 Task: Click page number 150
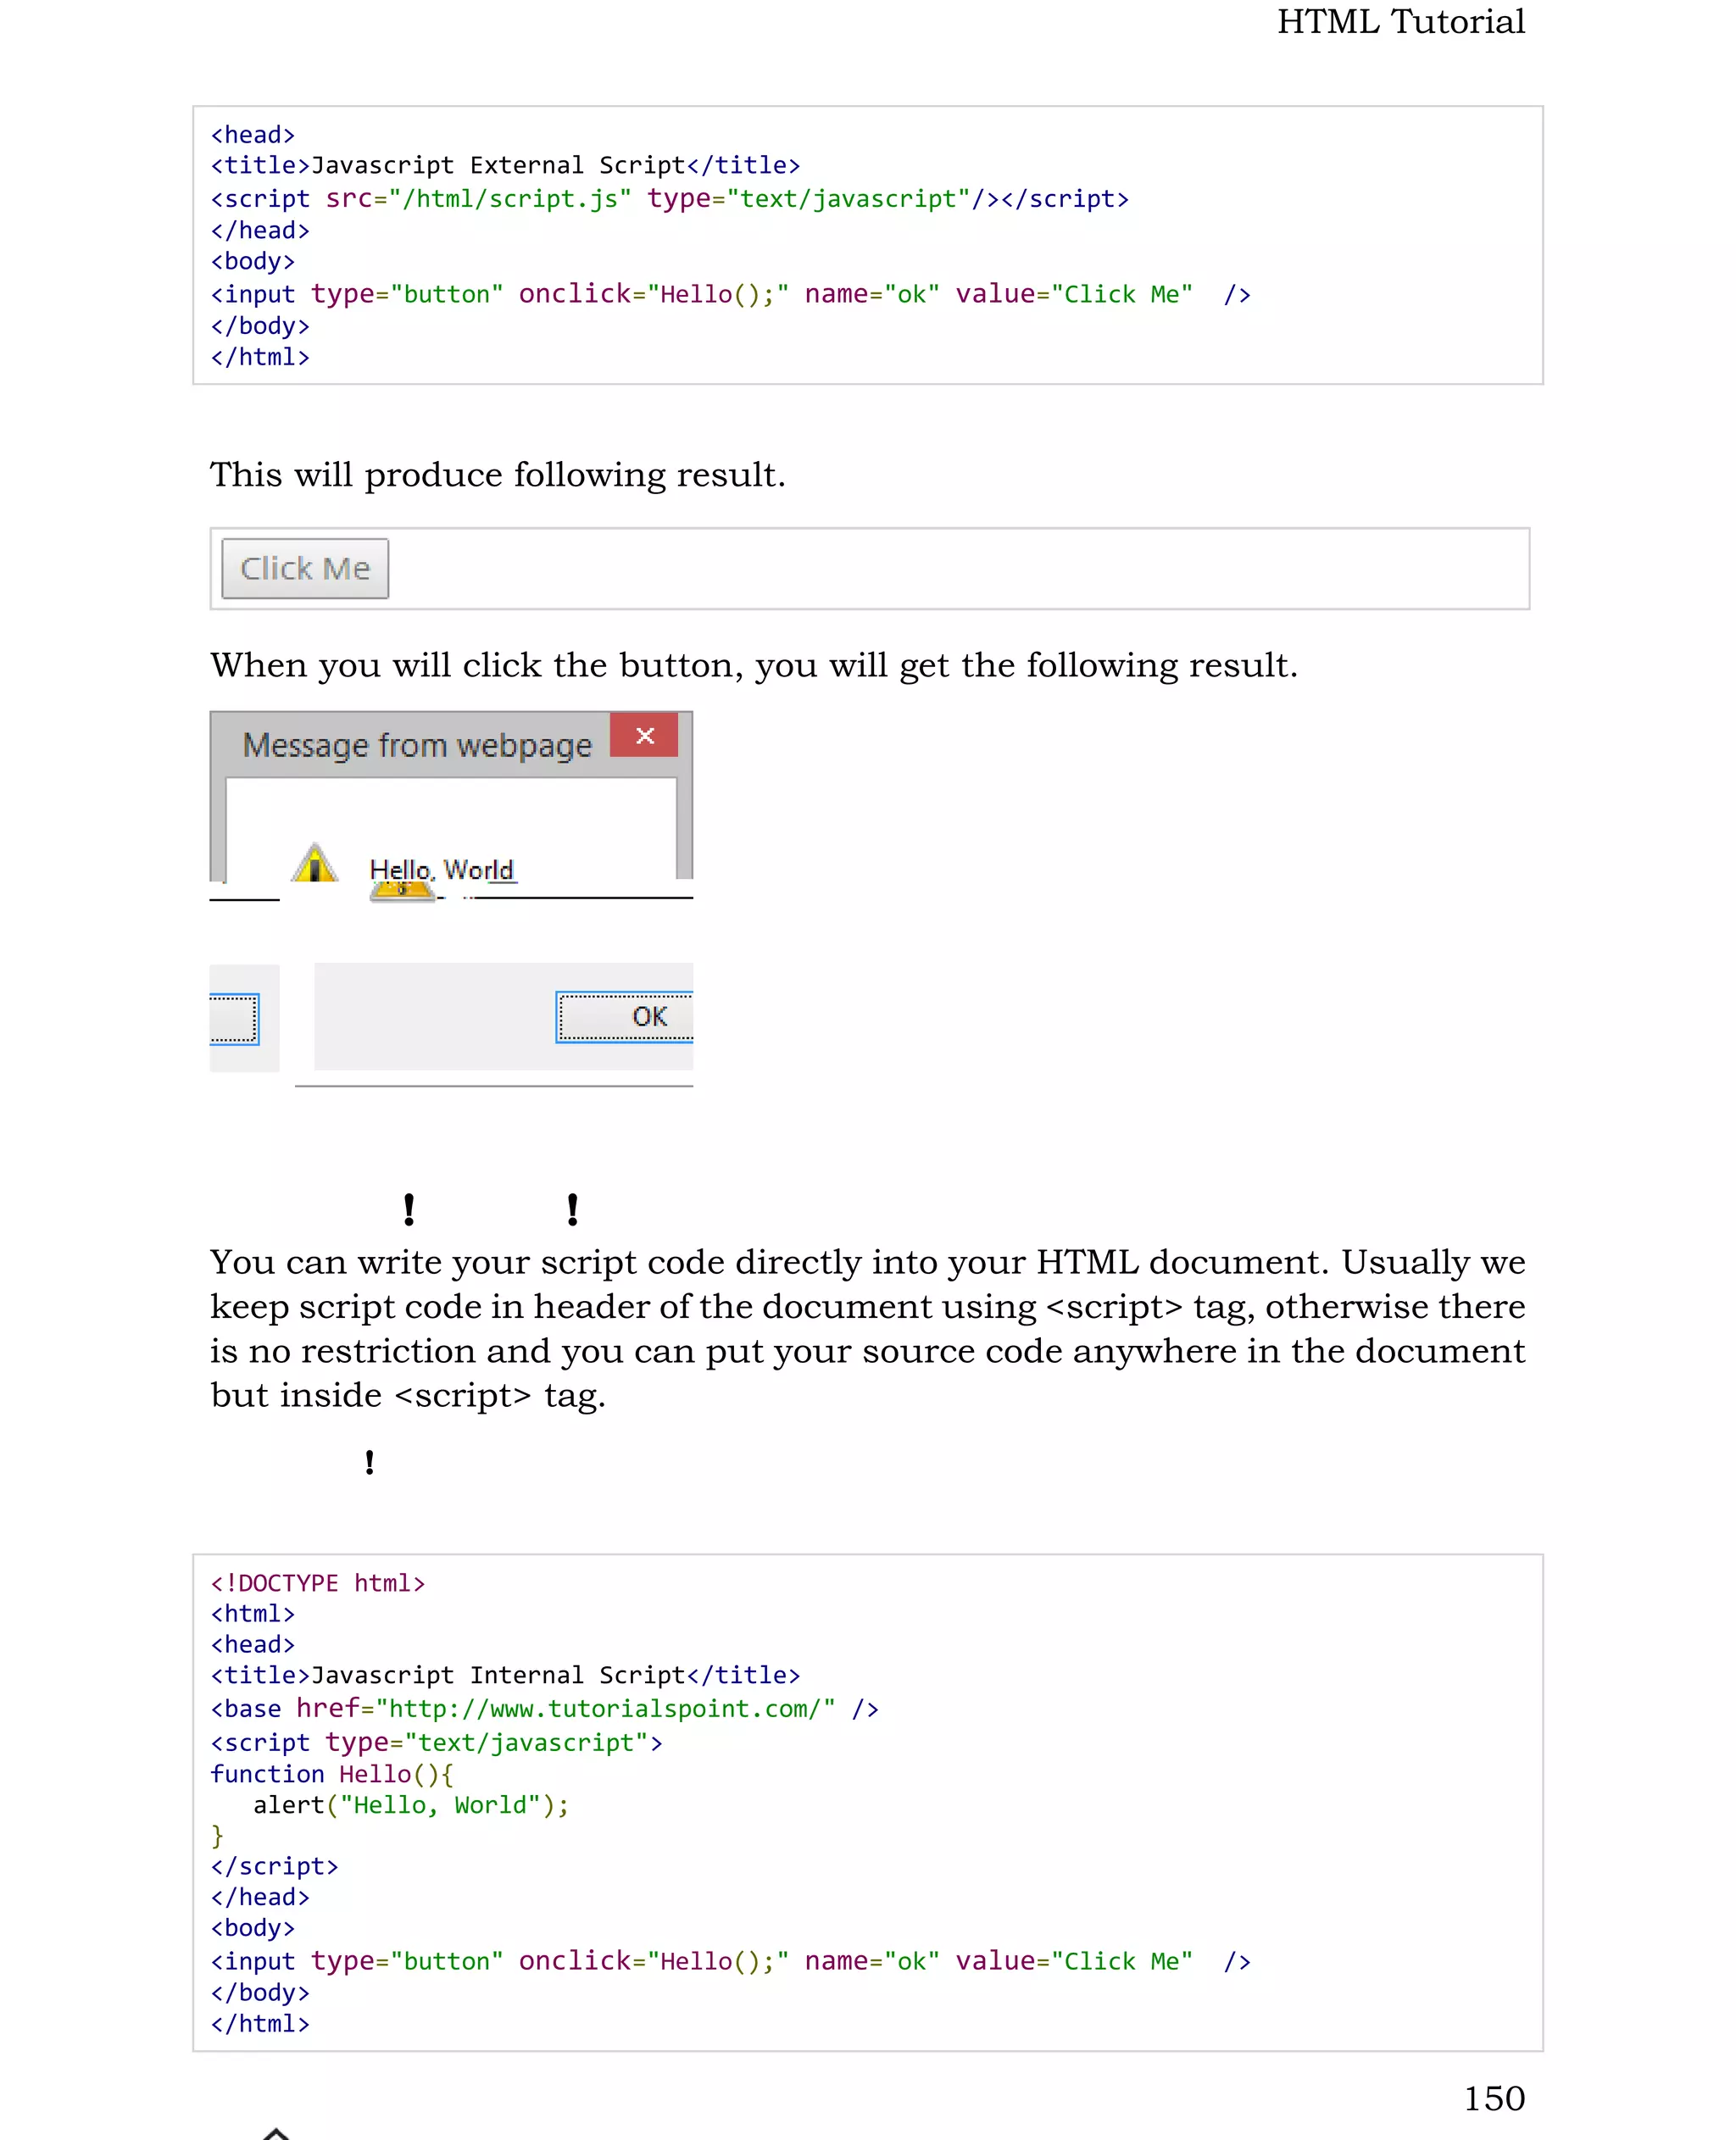(x=1494, y=2098)
